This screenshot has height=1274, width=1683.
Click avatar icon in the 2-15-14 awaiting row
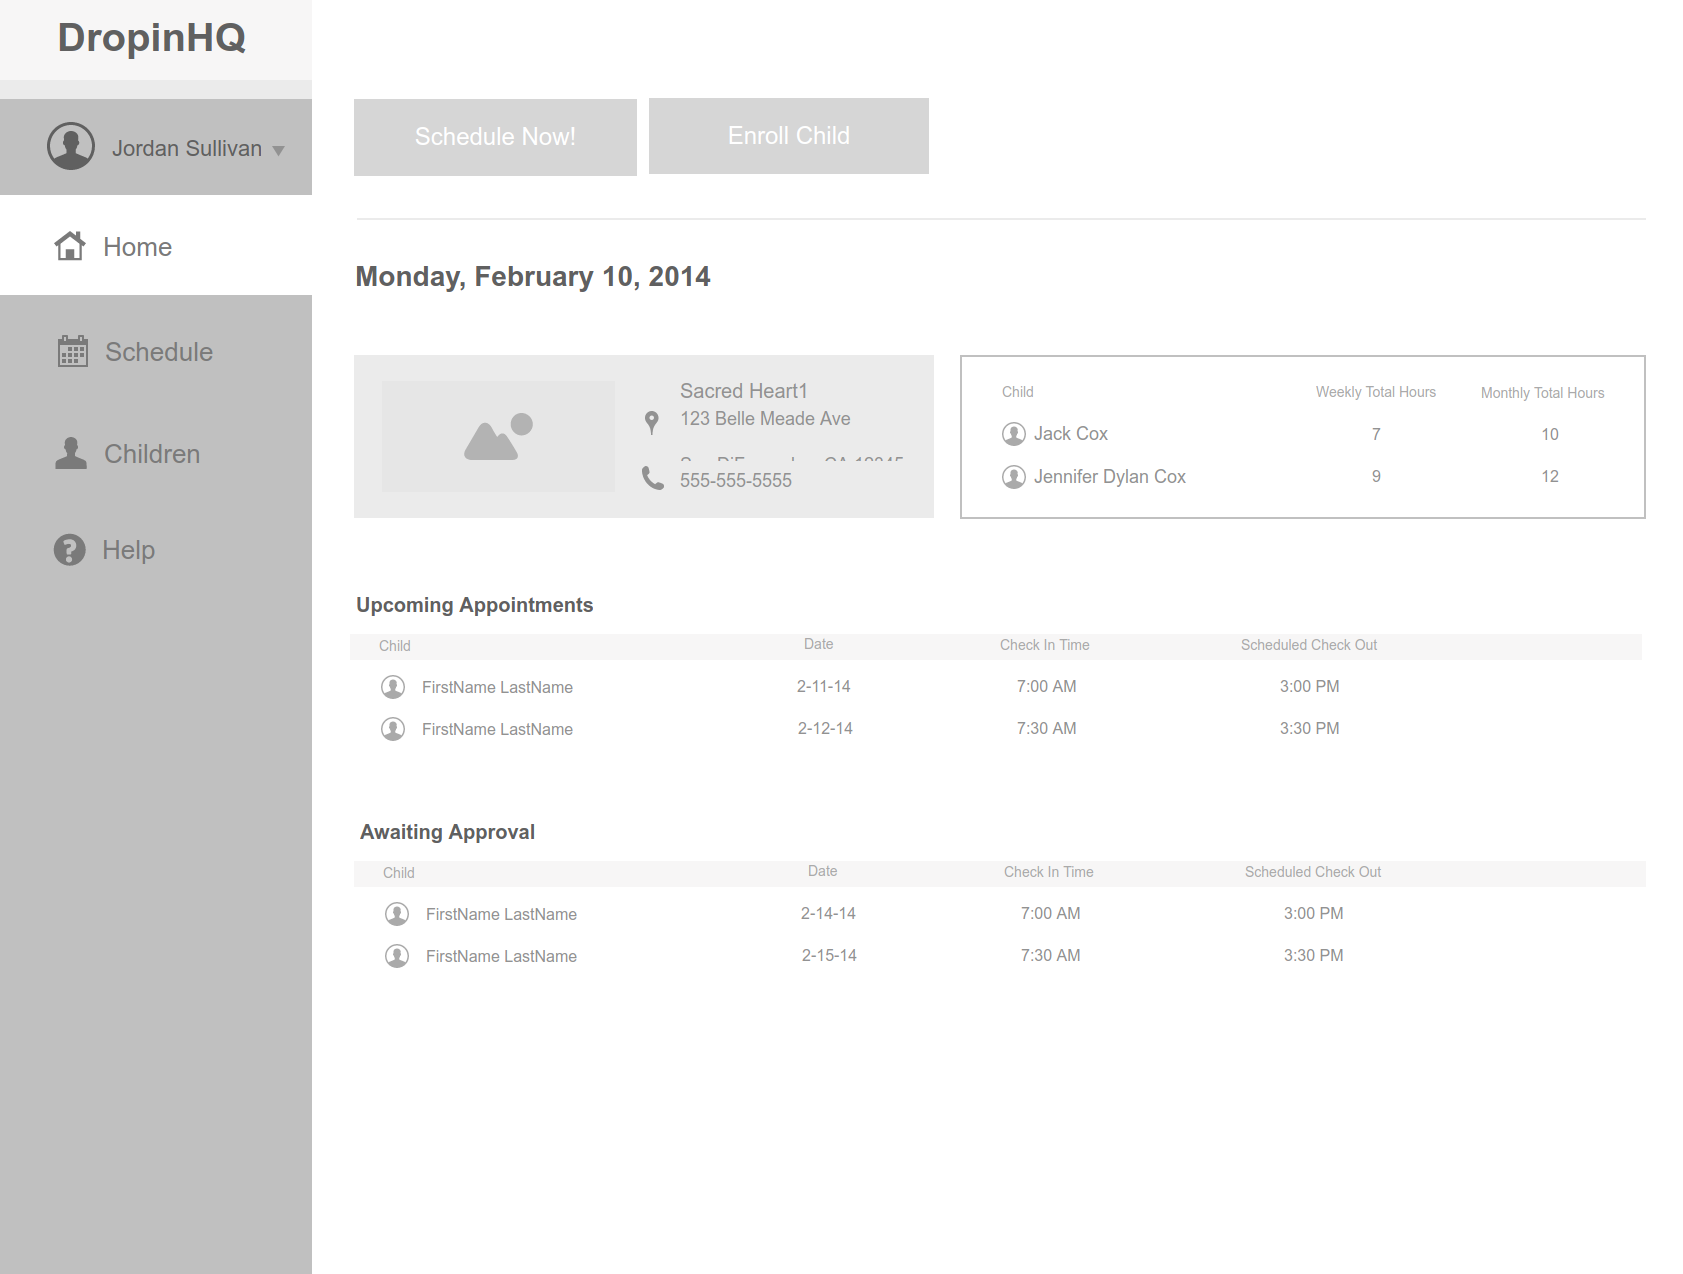[397, 956]
